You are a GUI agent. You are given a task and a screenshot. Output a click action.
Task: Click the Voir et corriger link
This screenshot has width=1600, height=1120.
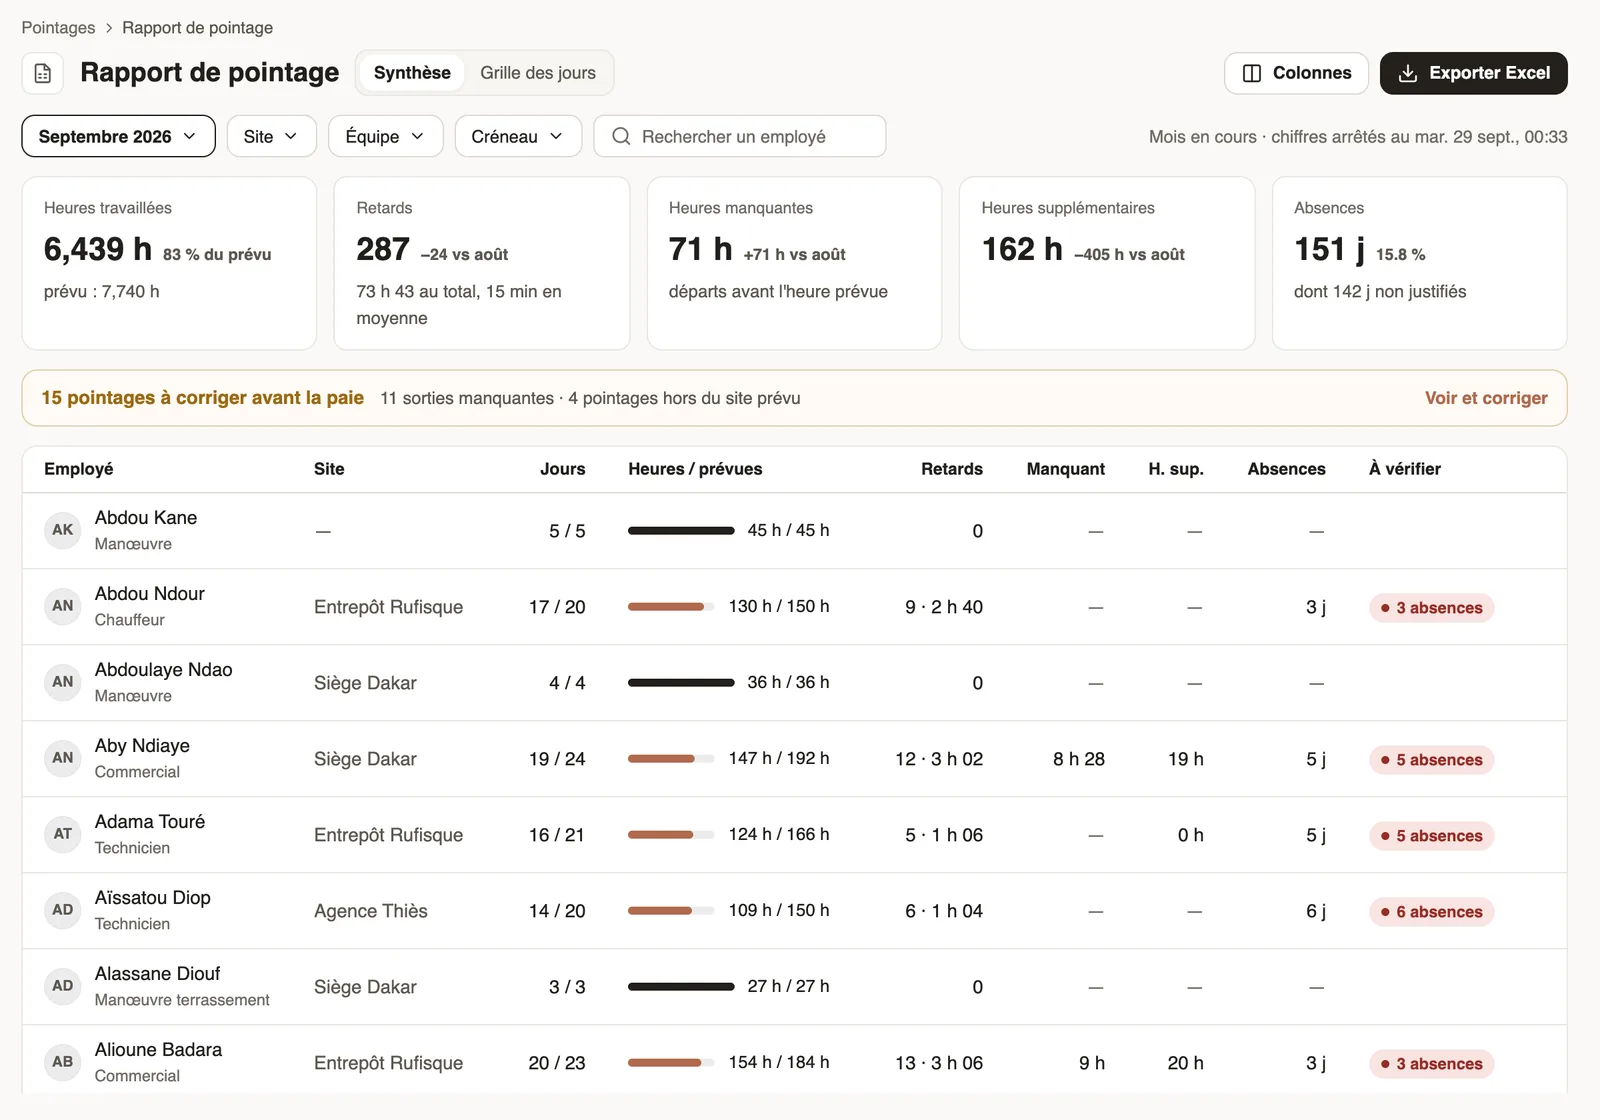pyautogui.click(x=1486, y=398)
